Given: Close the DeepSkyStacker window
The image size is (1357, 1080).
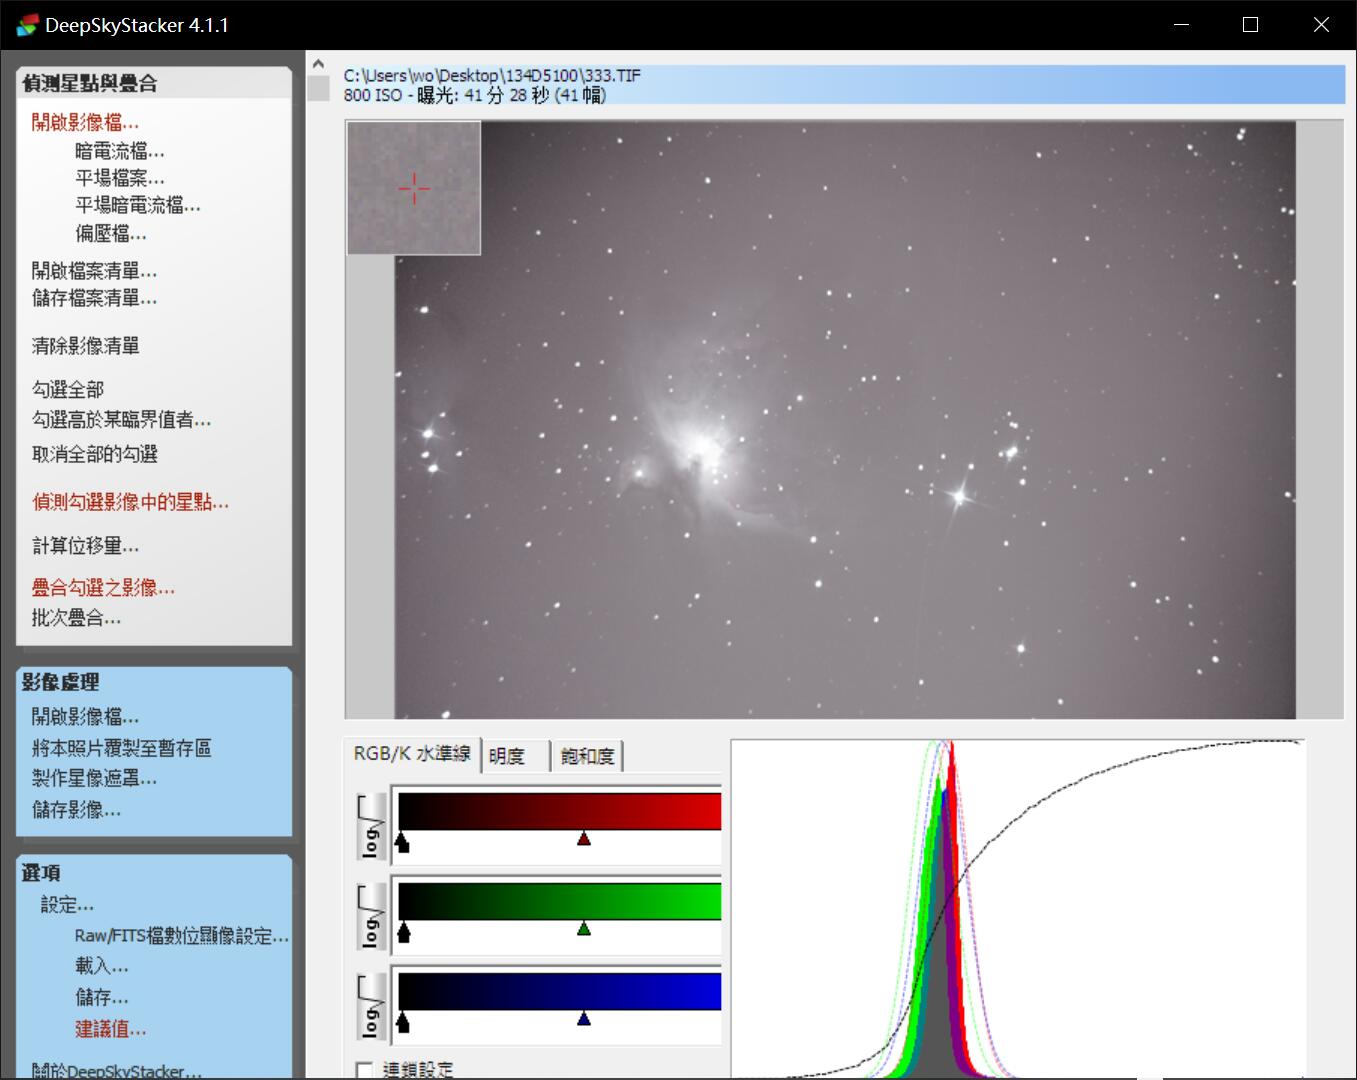Looking at the screenshot, I should click(1321, 25).
